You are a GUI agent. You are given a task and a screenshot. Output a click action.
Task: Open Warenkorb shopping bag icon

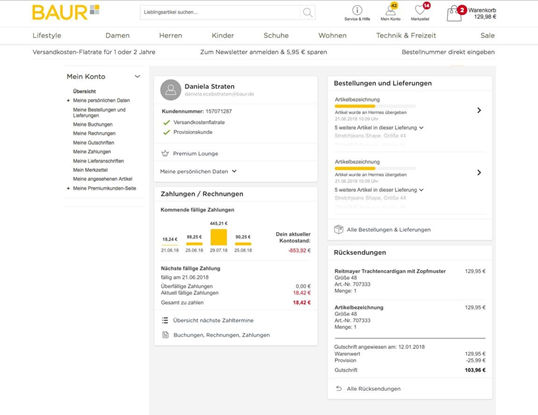(454, 14)
